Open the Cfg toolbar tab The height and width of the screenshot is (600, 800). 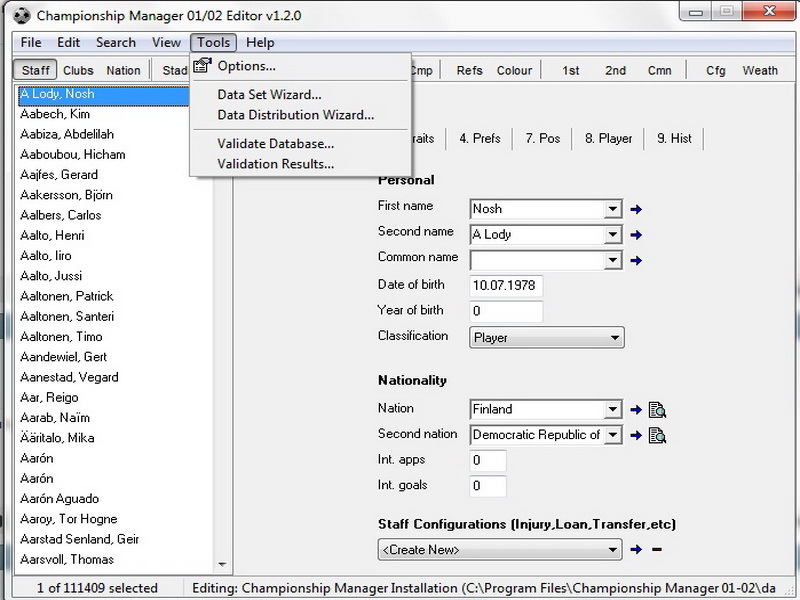[x=715, y=70]
